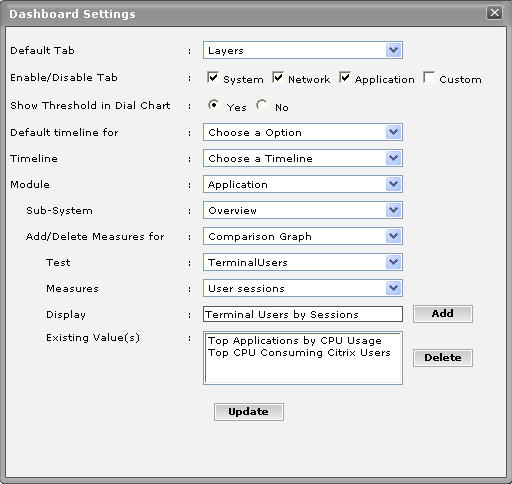Select Top CPU Consuming Citrix Users entry
Viewport: 512px width, 484px height.
click(x=299, y=353)
